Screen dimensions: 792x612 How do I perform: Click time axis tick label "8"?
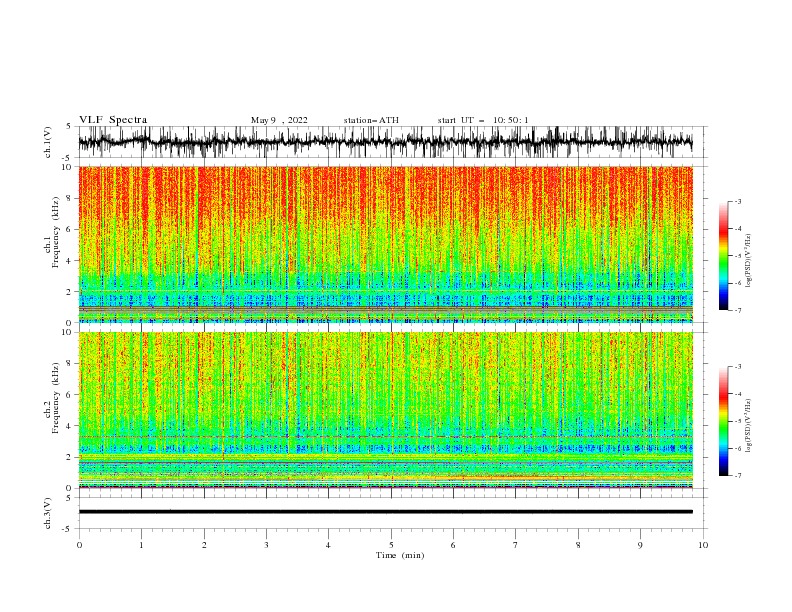coord(578,545)
